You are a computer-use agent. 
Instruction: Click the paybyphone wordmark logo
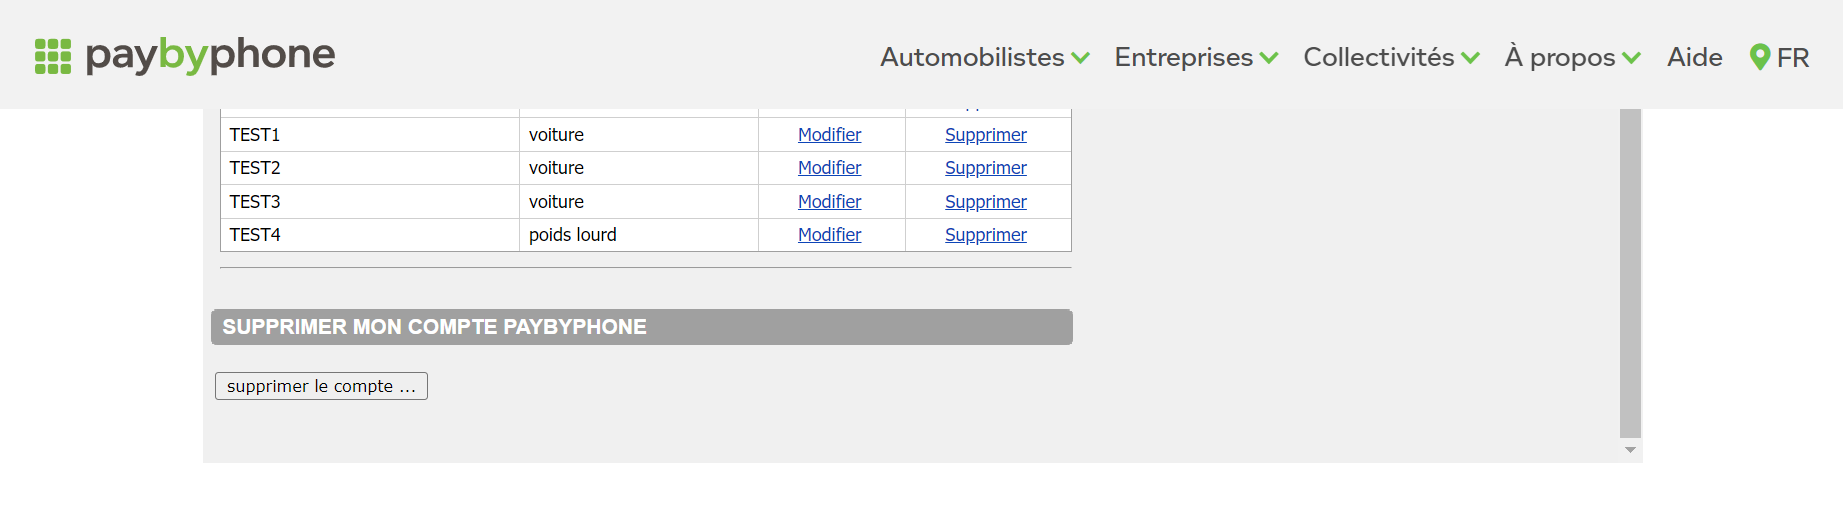(210, 55)
